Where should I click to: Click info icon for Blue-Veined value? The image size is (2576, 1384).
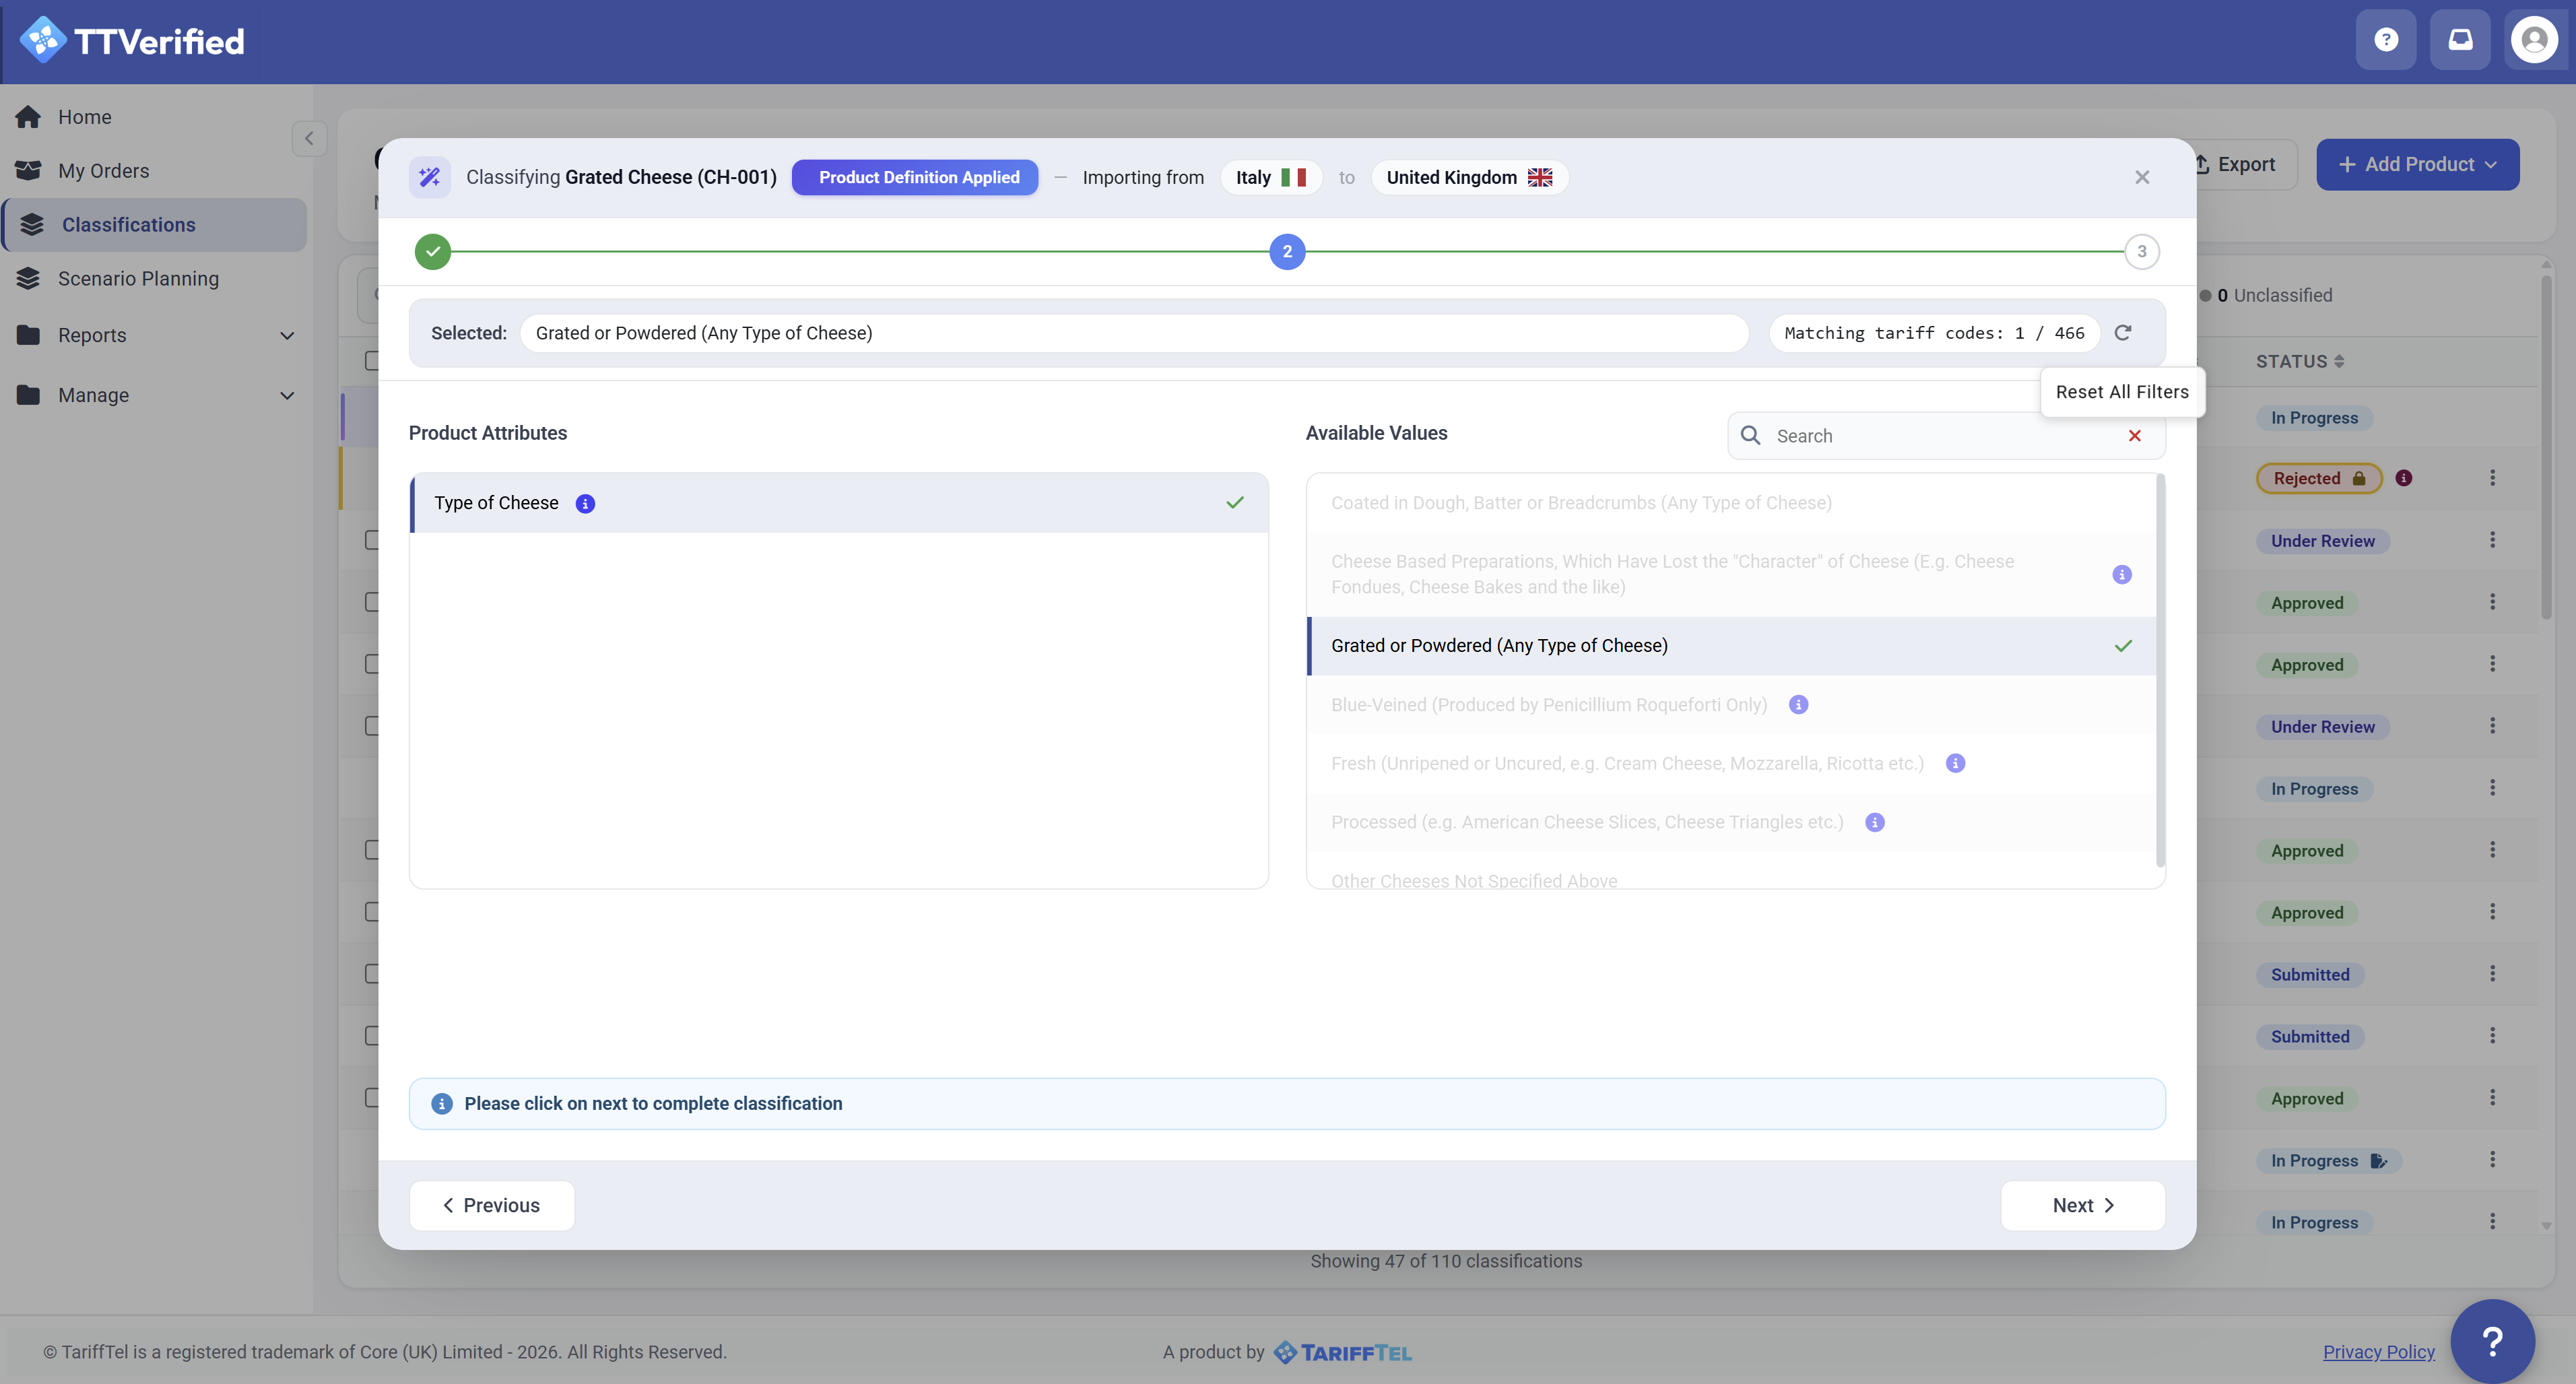1798,705
